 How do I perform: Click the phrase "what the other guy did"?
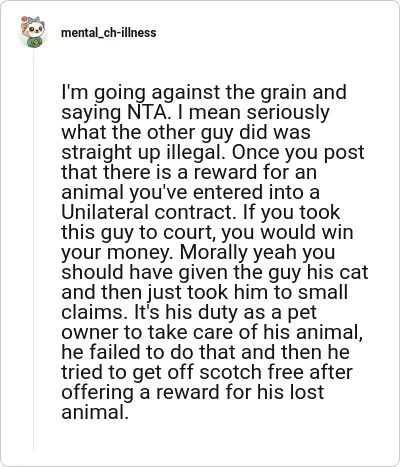point(164,132)
